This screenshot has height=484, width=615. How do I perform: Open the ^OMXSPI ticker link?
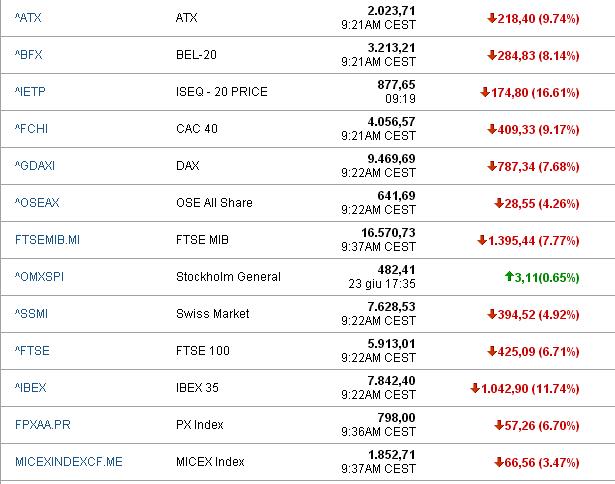click(x=39, y=277)
